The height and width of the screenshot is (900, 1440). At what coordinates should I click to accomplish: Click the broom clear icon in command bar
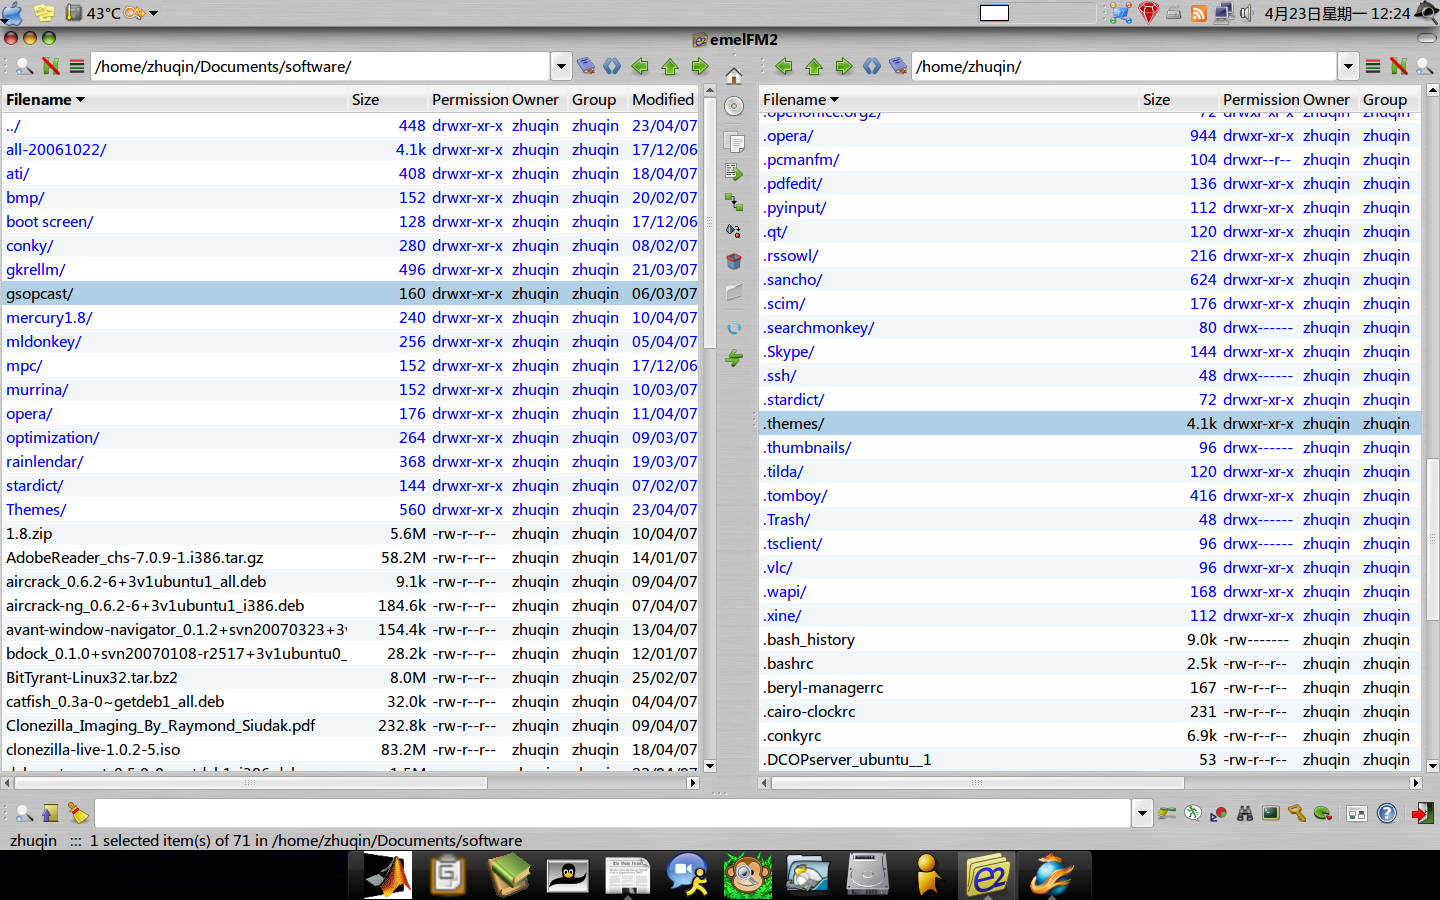(x=78, y=813)
